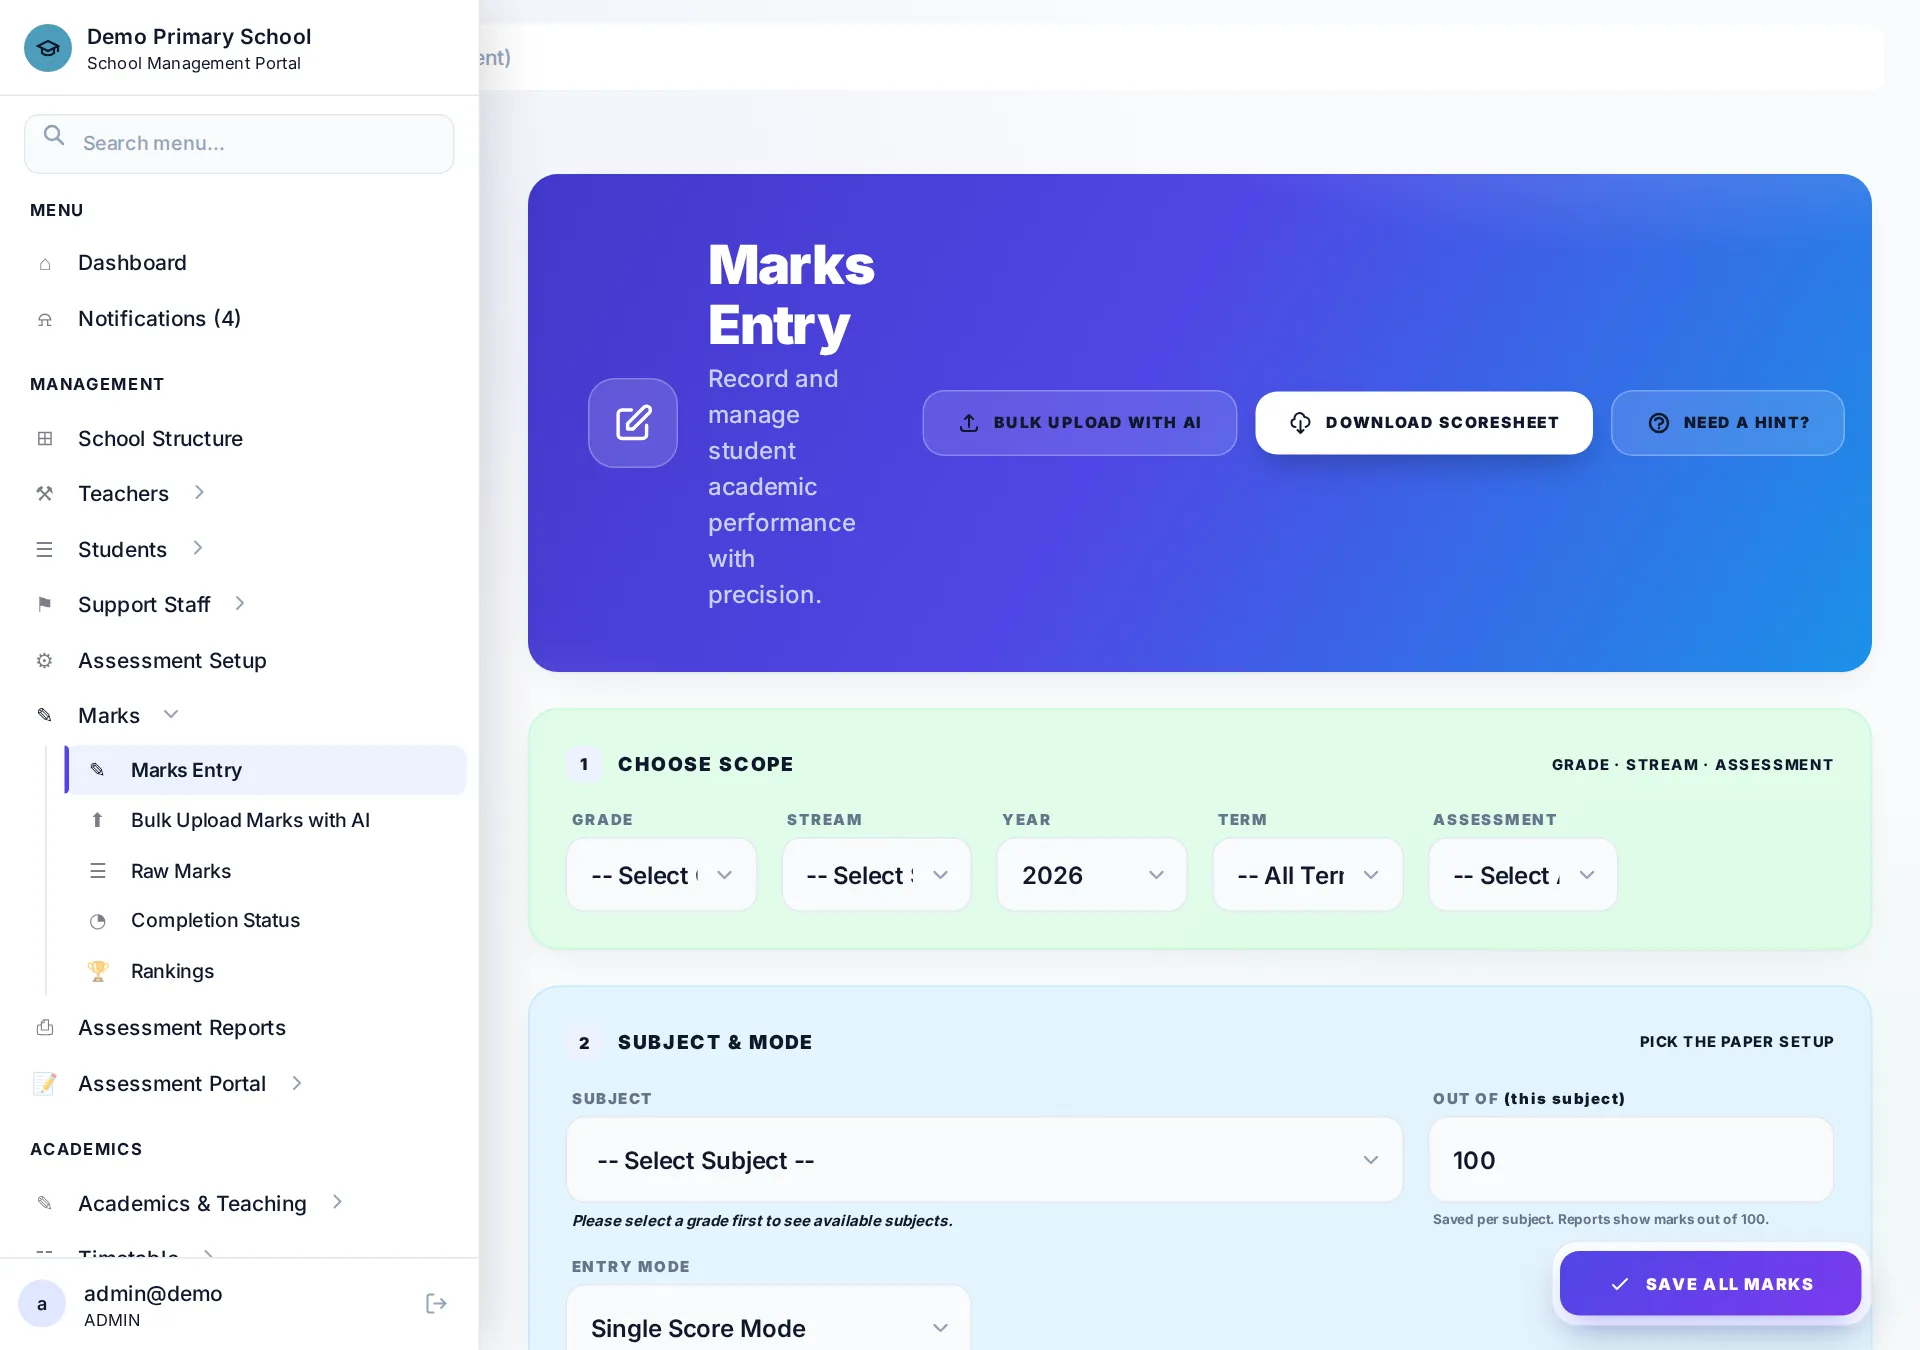Click the logout icon beside admin@demo
Viewport: 1920px width, 1350px height.
pos(436,1303)
